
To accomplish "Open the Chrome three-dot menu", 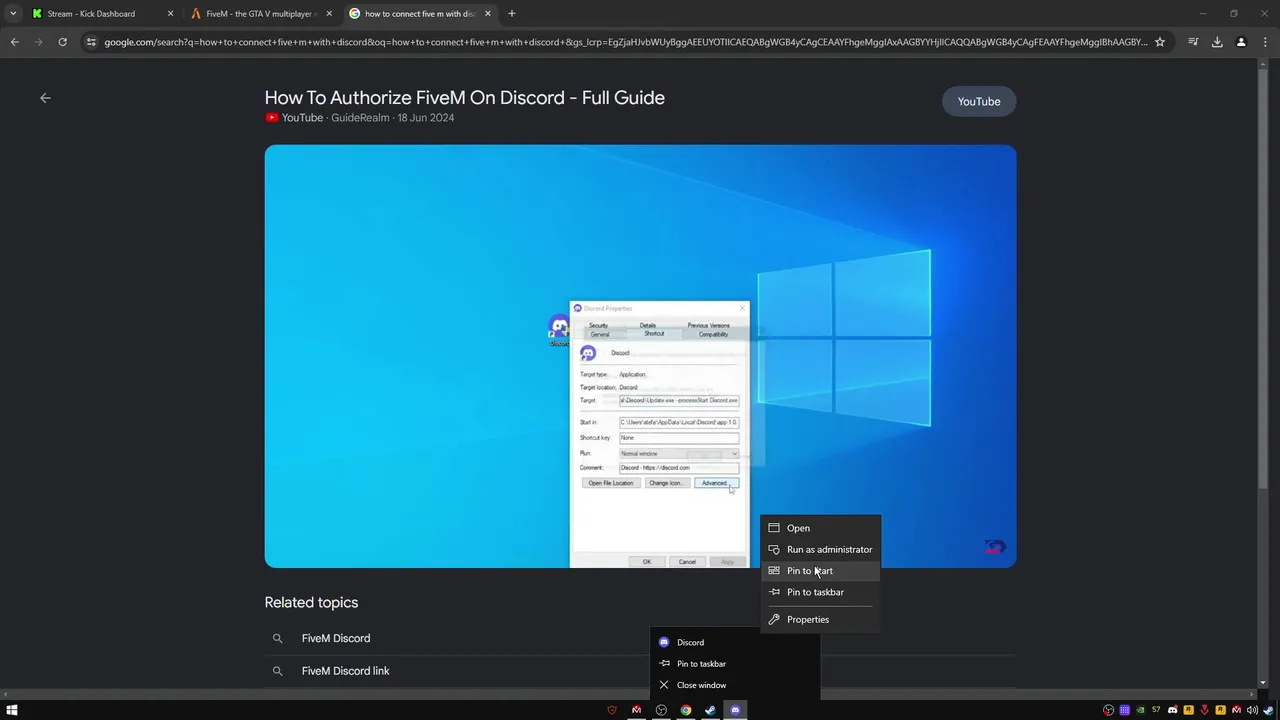I will (1266, 42).
